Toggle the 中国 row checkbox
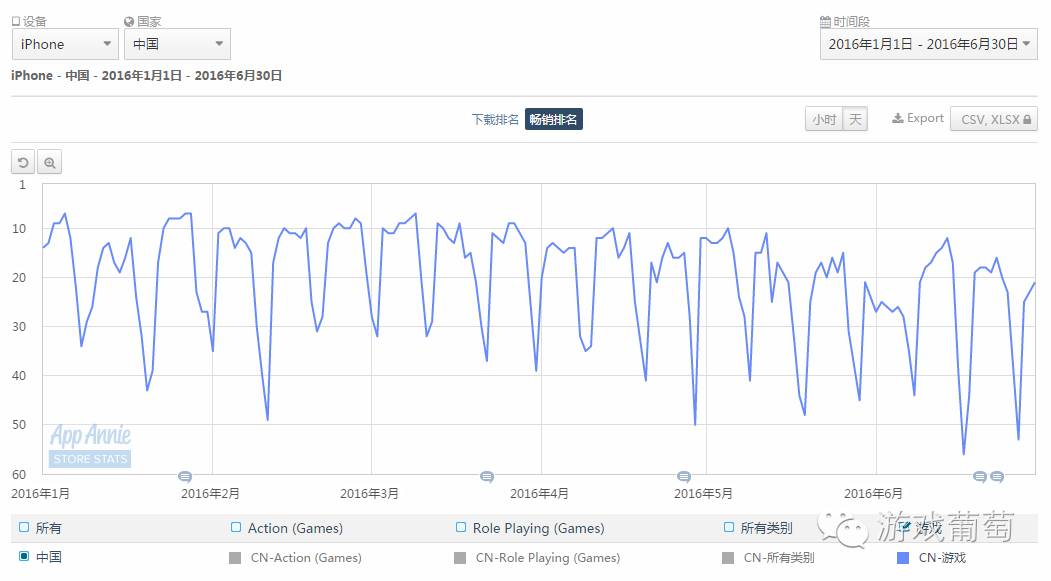 click(24, 556)
